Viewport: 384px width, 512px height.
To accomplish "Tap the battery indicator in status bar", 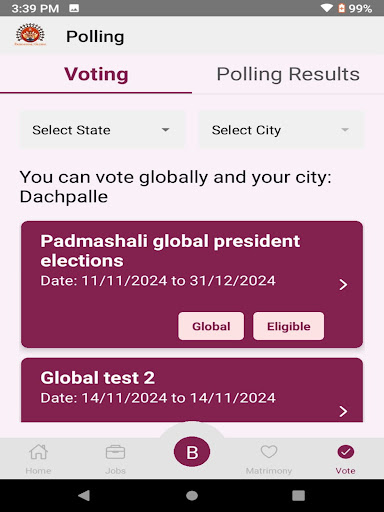I will coord(341,8).
